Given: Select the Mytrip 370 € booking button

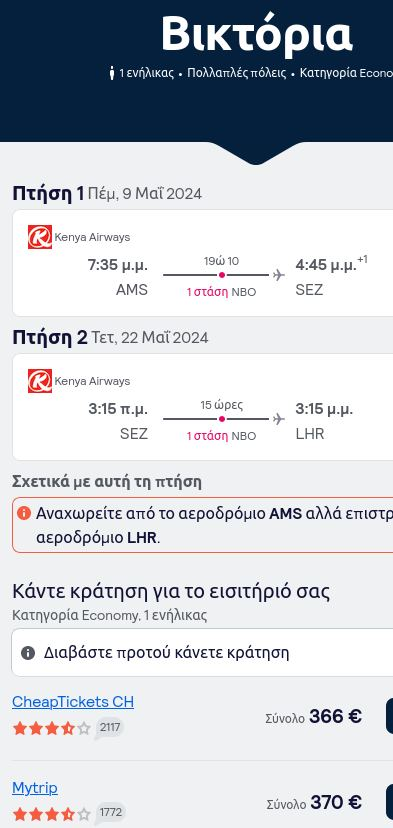Looking at the screenshot, I should point(390,802).
